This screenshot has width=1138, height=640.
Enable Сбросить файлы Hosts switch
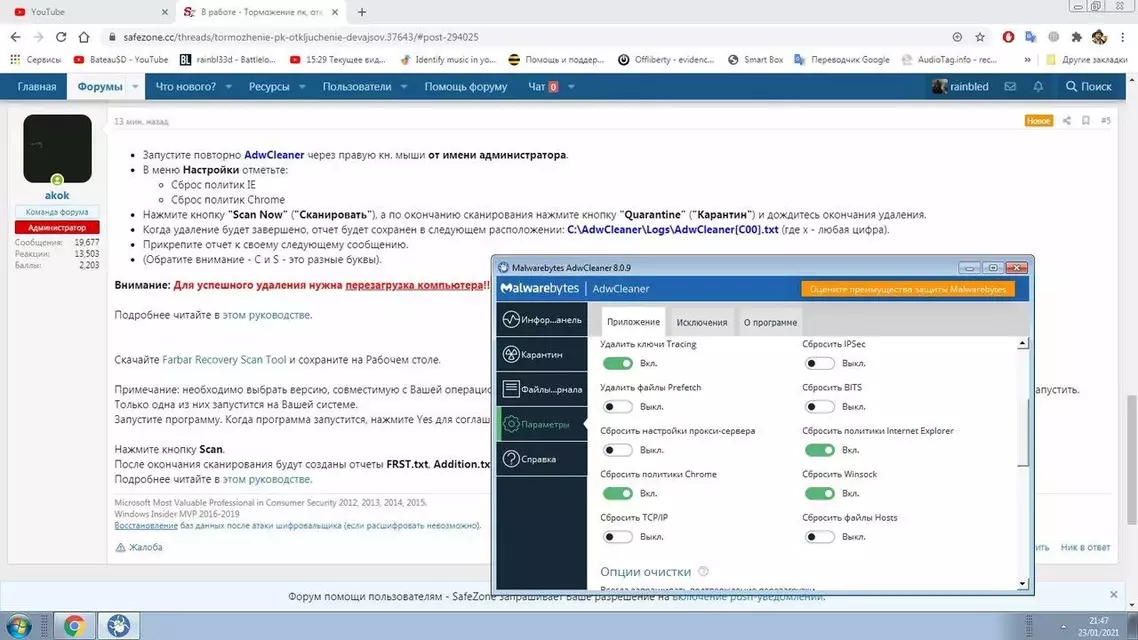pyautogui.click(x=819, y=537)
